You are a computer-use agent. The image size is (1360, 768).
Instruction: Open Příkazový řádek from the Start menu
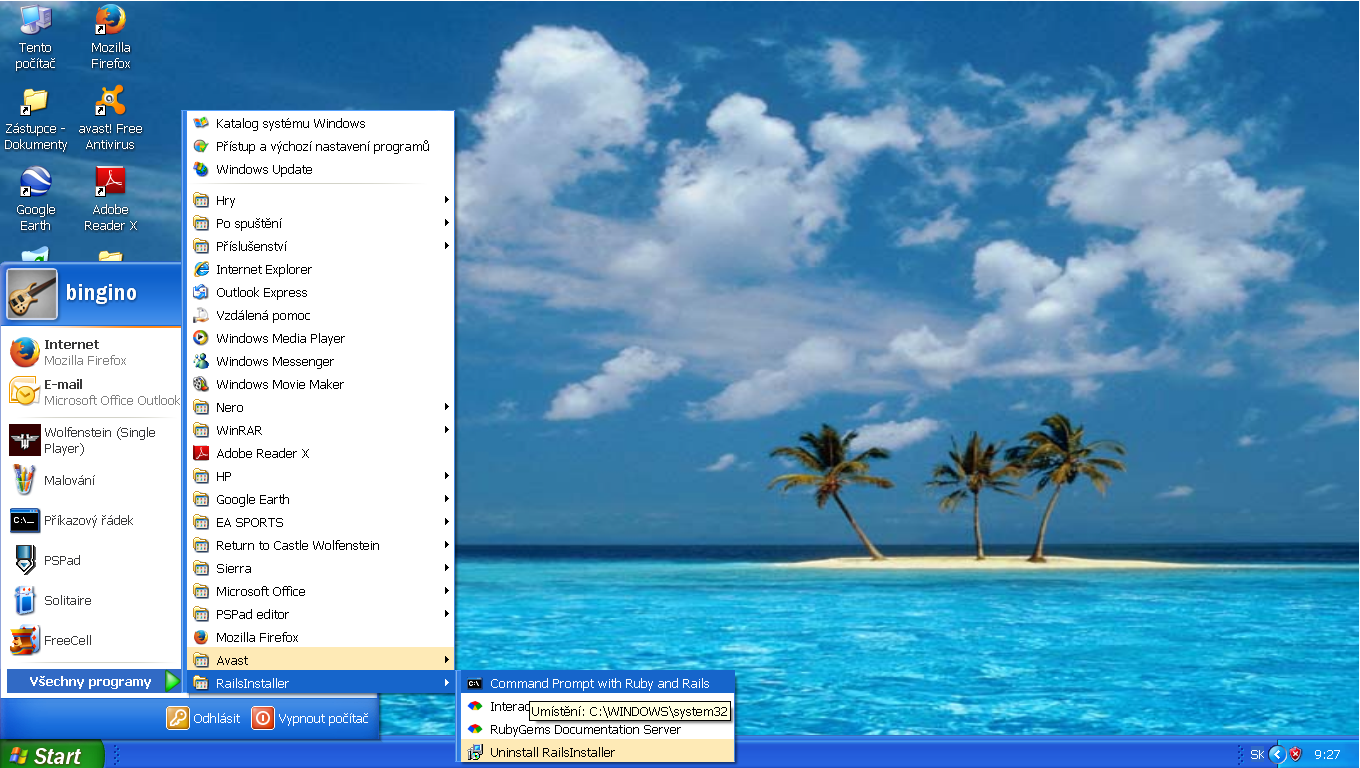93,520
